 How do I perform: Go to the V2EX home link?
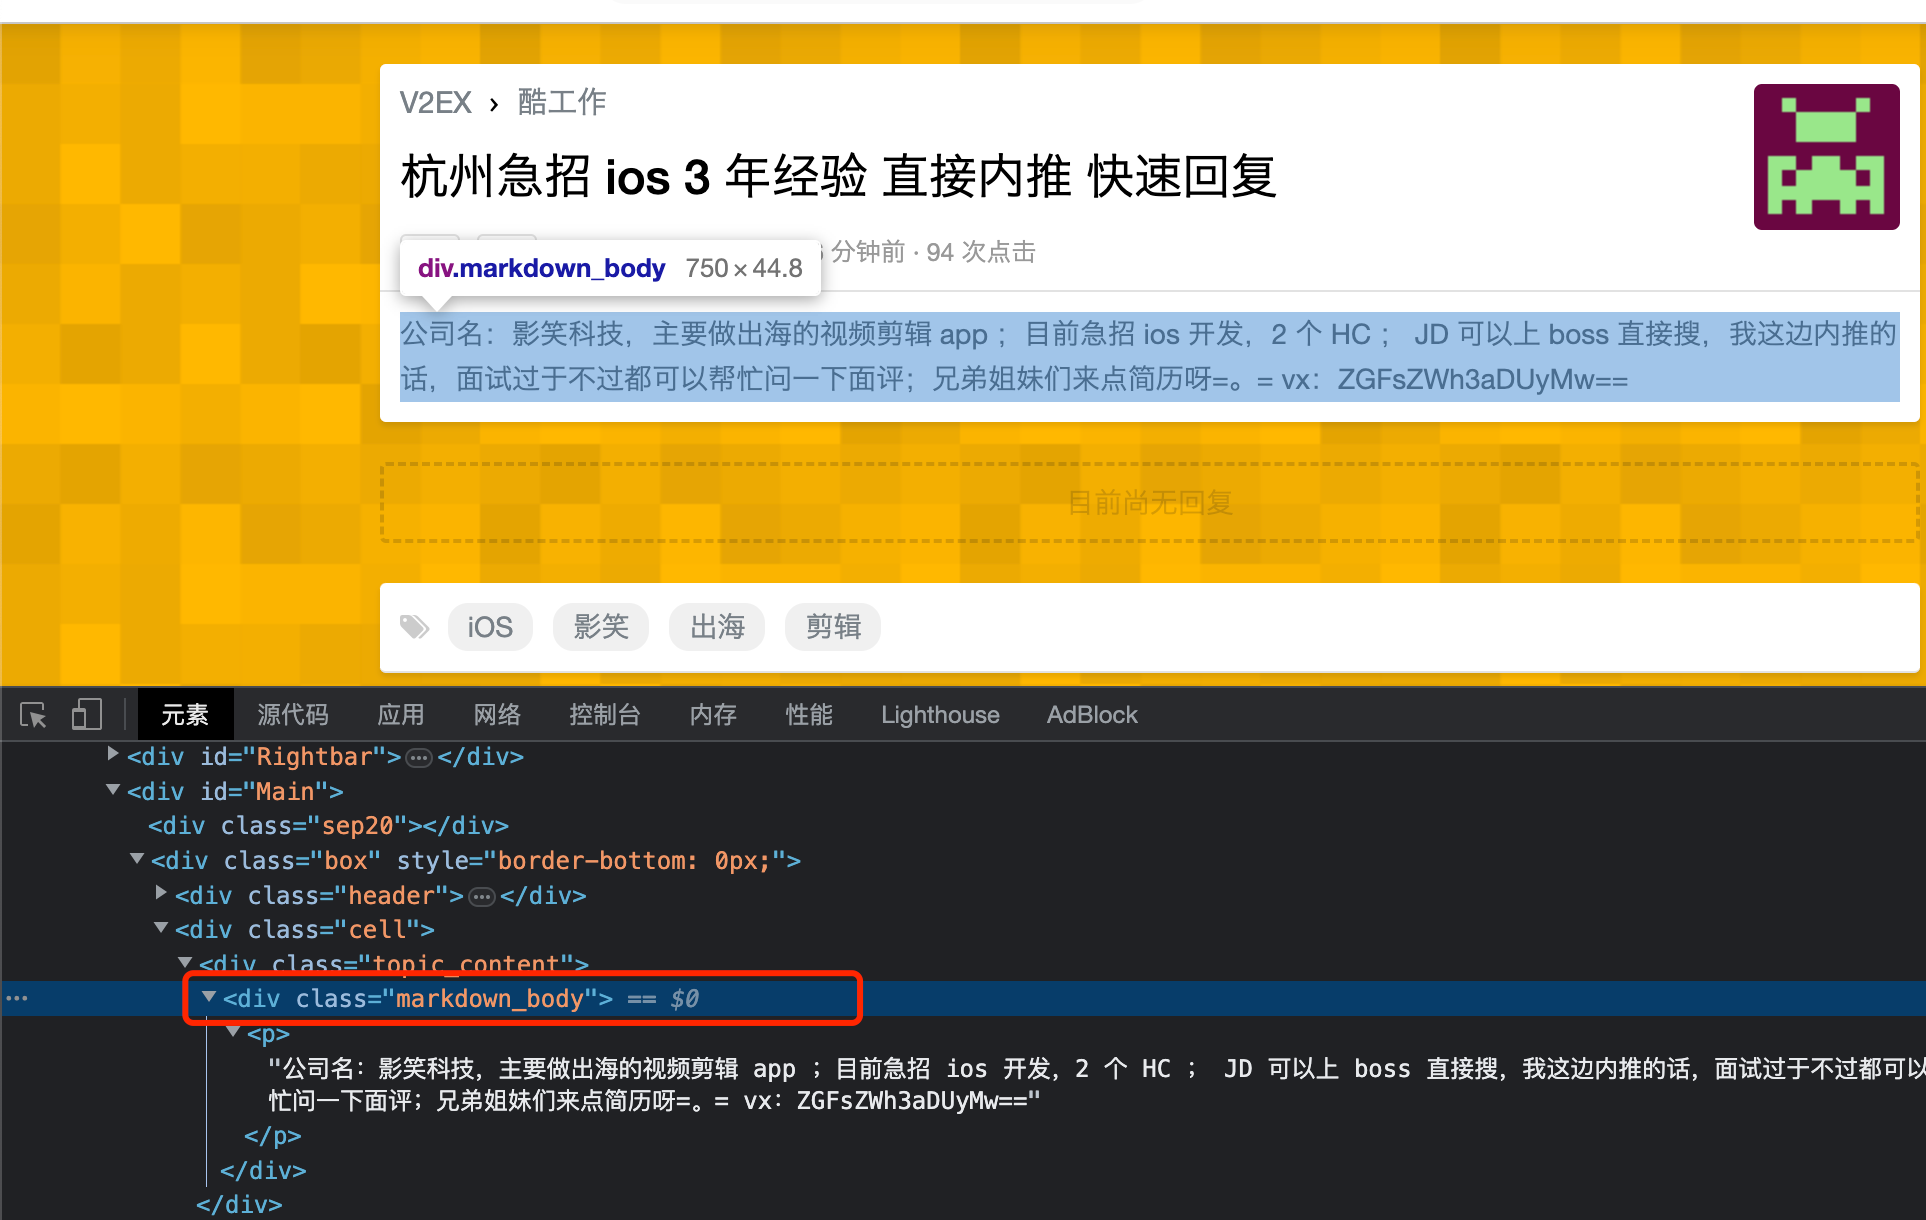pos(435,102)
